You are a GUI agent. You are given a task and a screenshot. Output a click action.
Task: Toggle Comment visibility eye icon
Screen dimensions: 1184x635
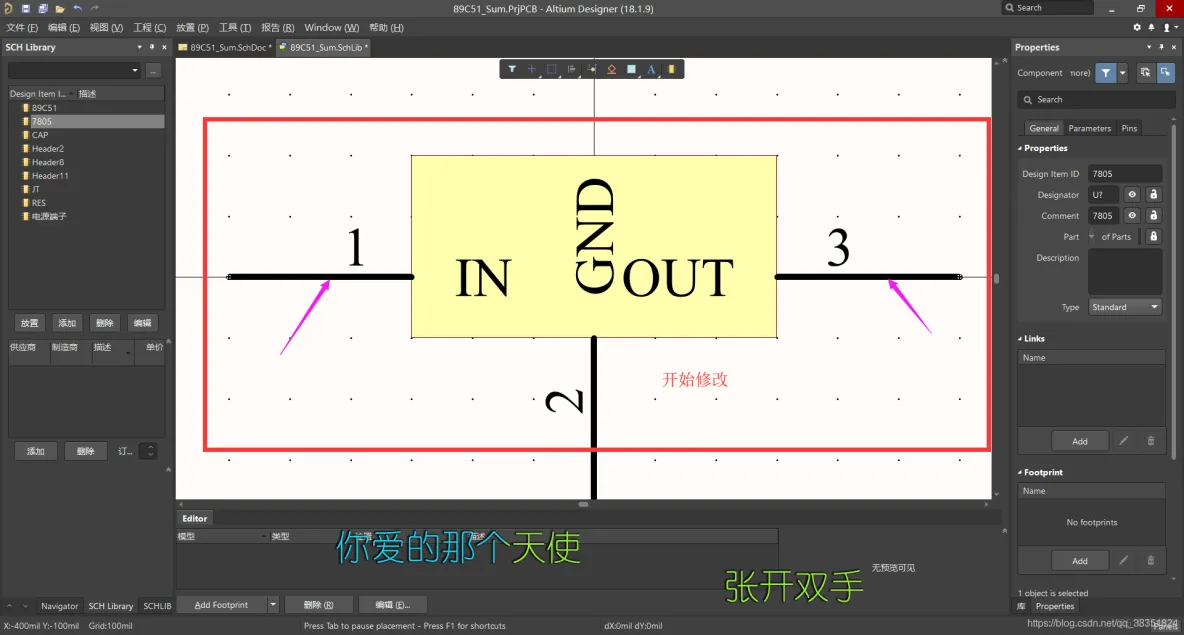tap(1132, 216)
